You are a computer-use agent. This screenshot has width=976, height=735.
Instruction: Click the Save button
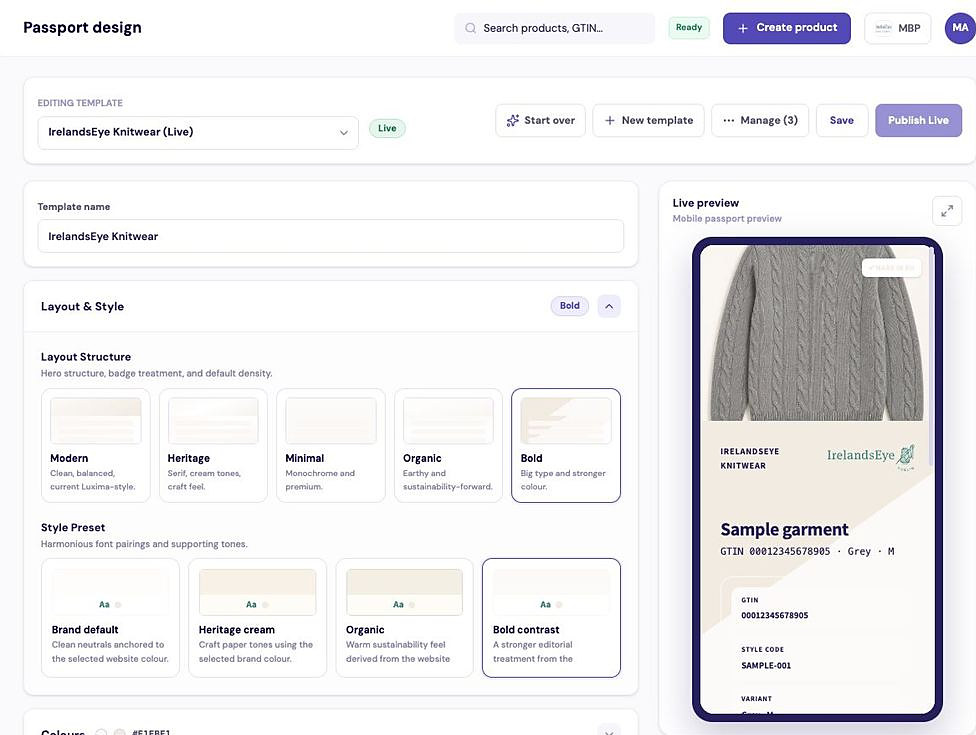tap(842, 121)
